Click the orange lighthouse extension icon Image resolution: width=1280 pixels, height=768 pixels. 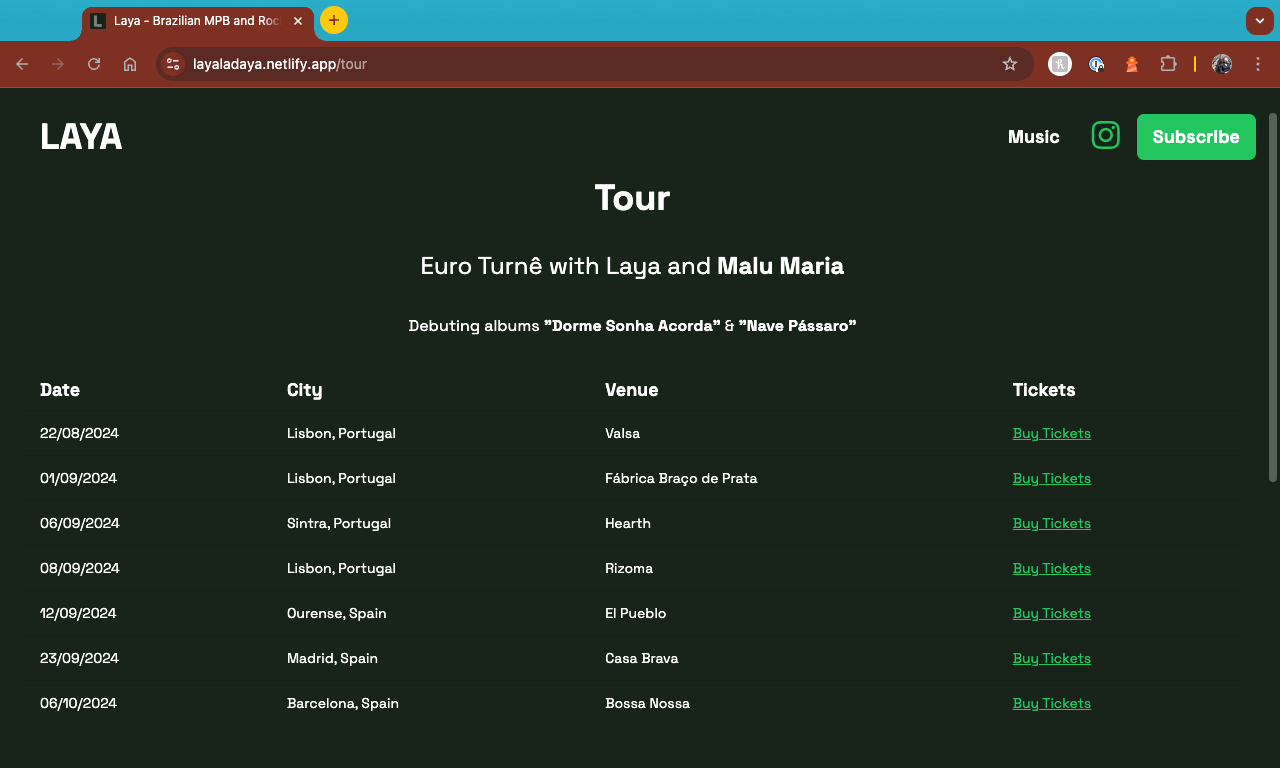pyautogui.click(x=1131, y=63)
